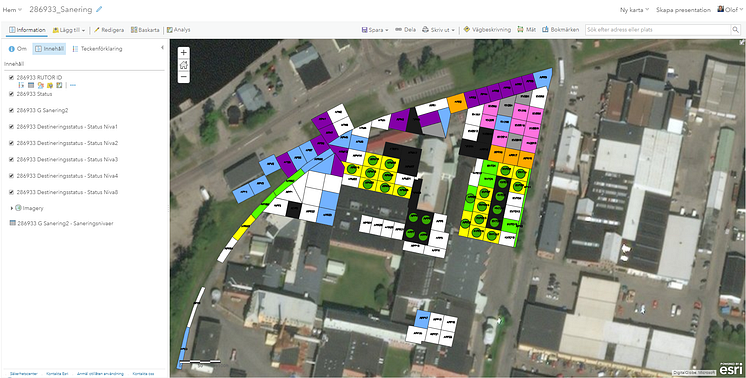The width and height of the screenshot is (746, 378).
Task: Uncheck the 286933 Status layer
Action: tap(11, 94)
